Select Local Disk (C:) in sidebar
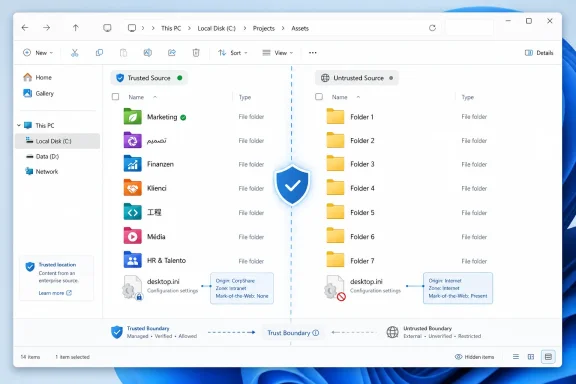Screen dimensions: 576x384 coord(57,141)
